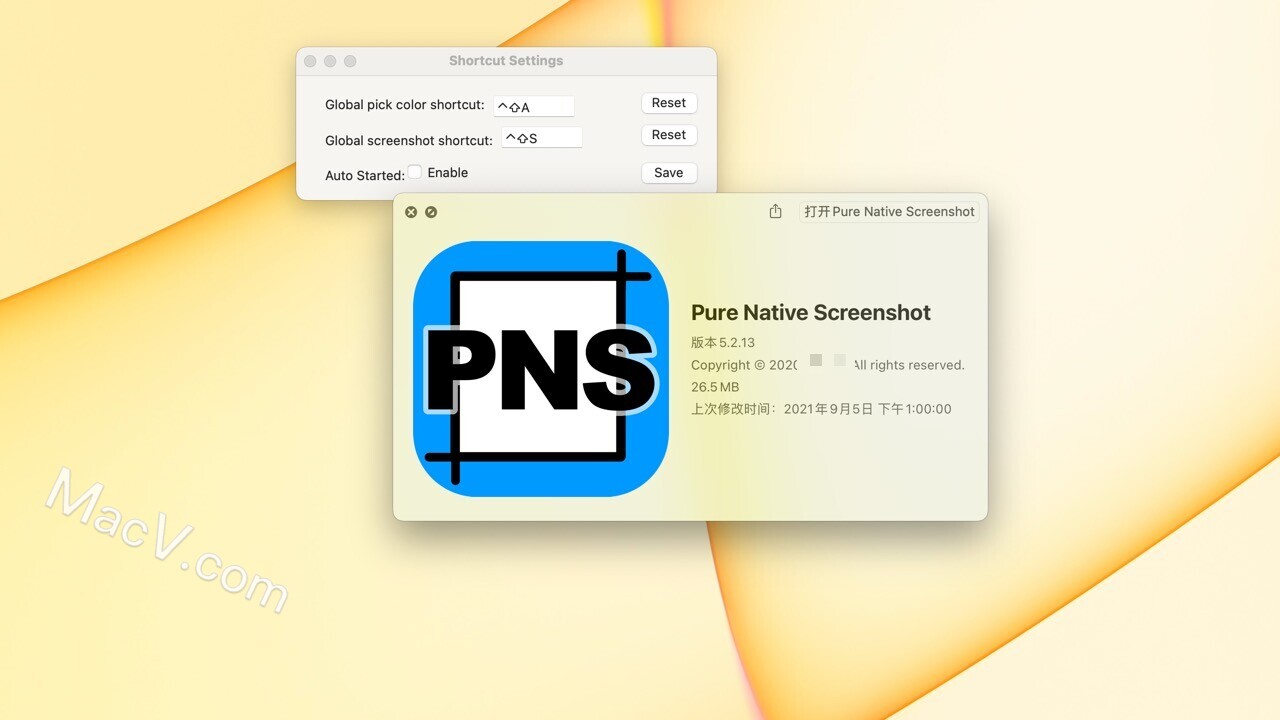1280x720 pixels.
Task: Click the 26.5 MB file size
Action: (715, 387)
